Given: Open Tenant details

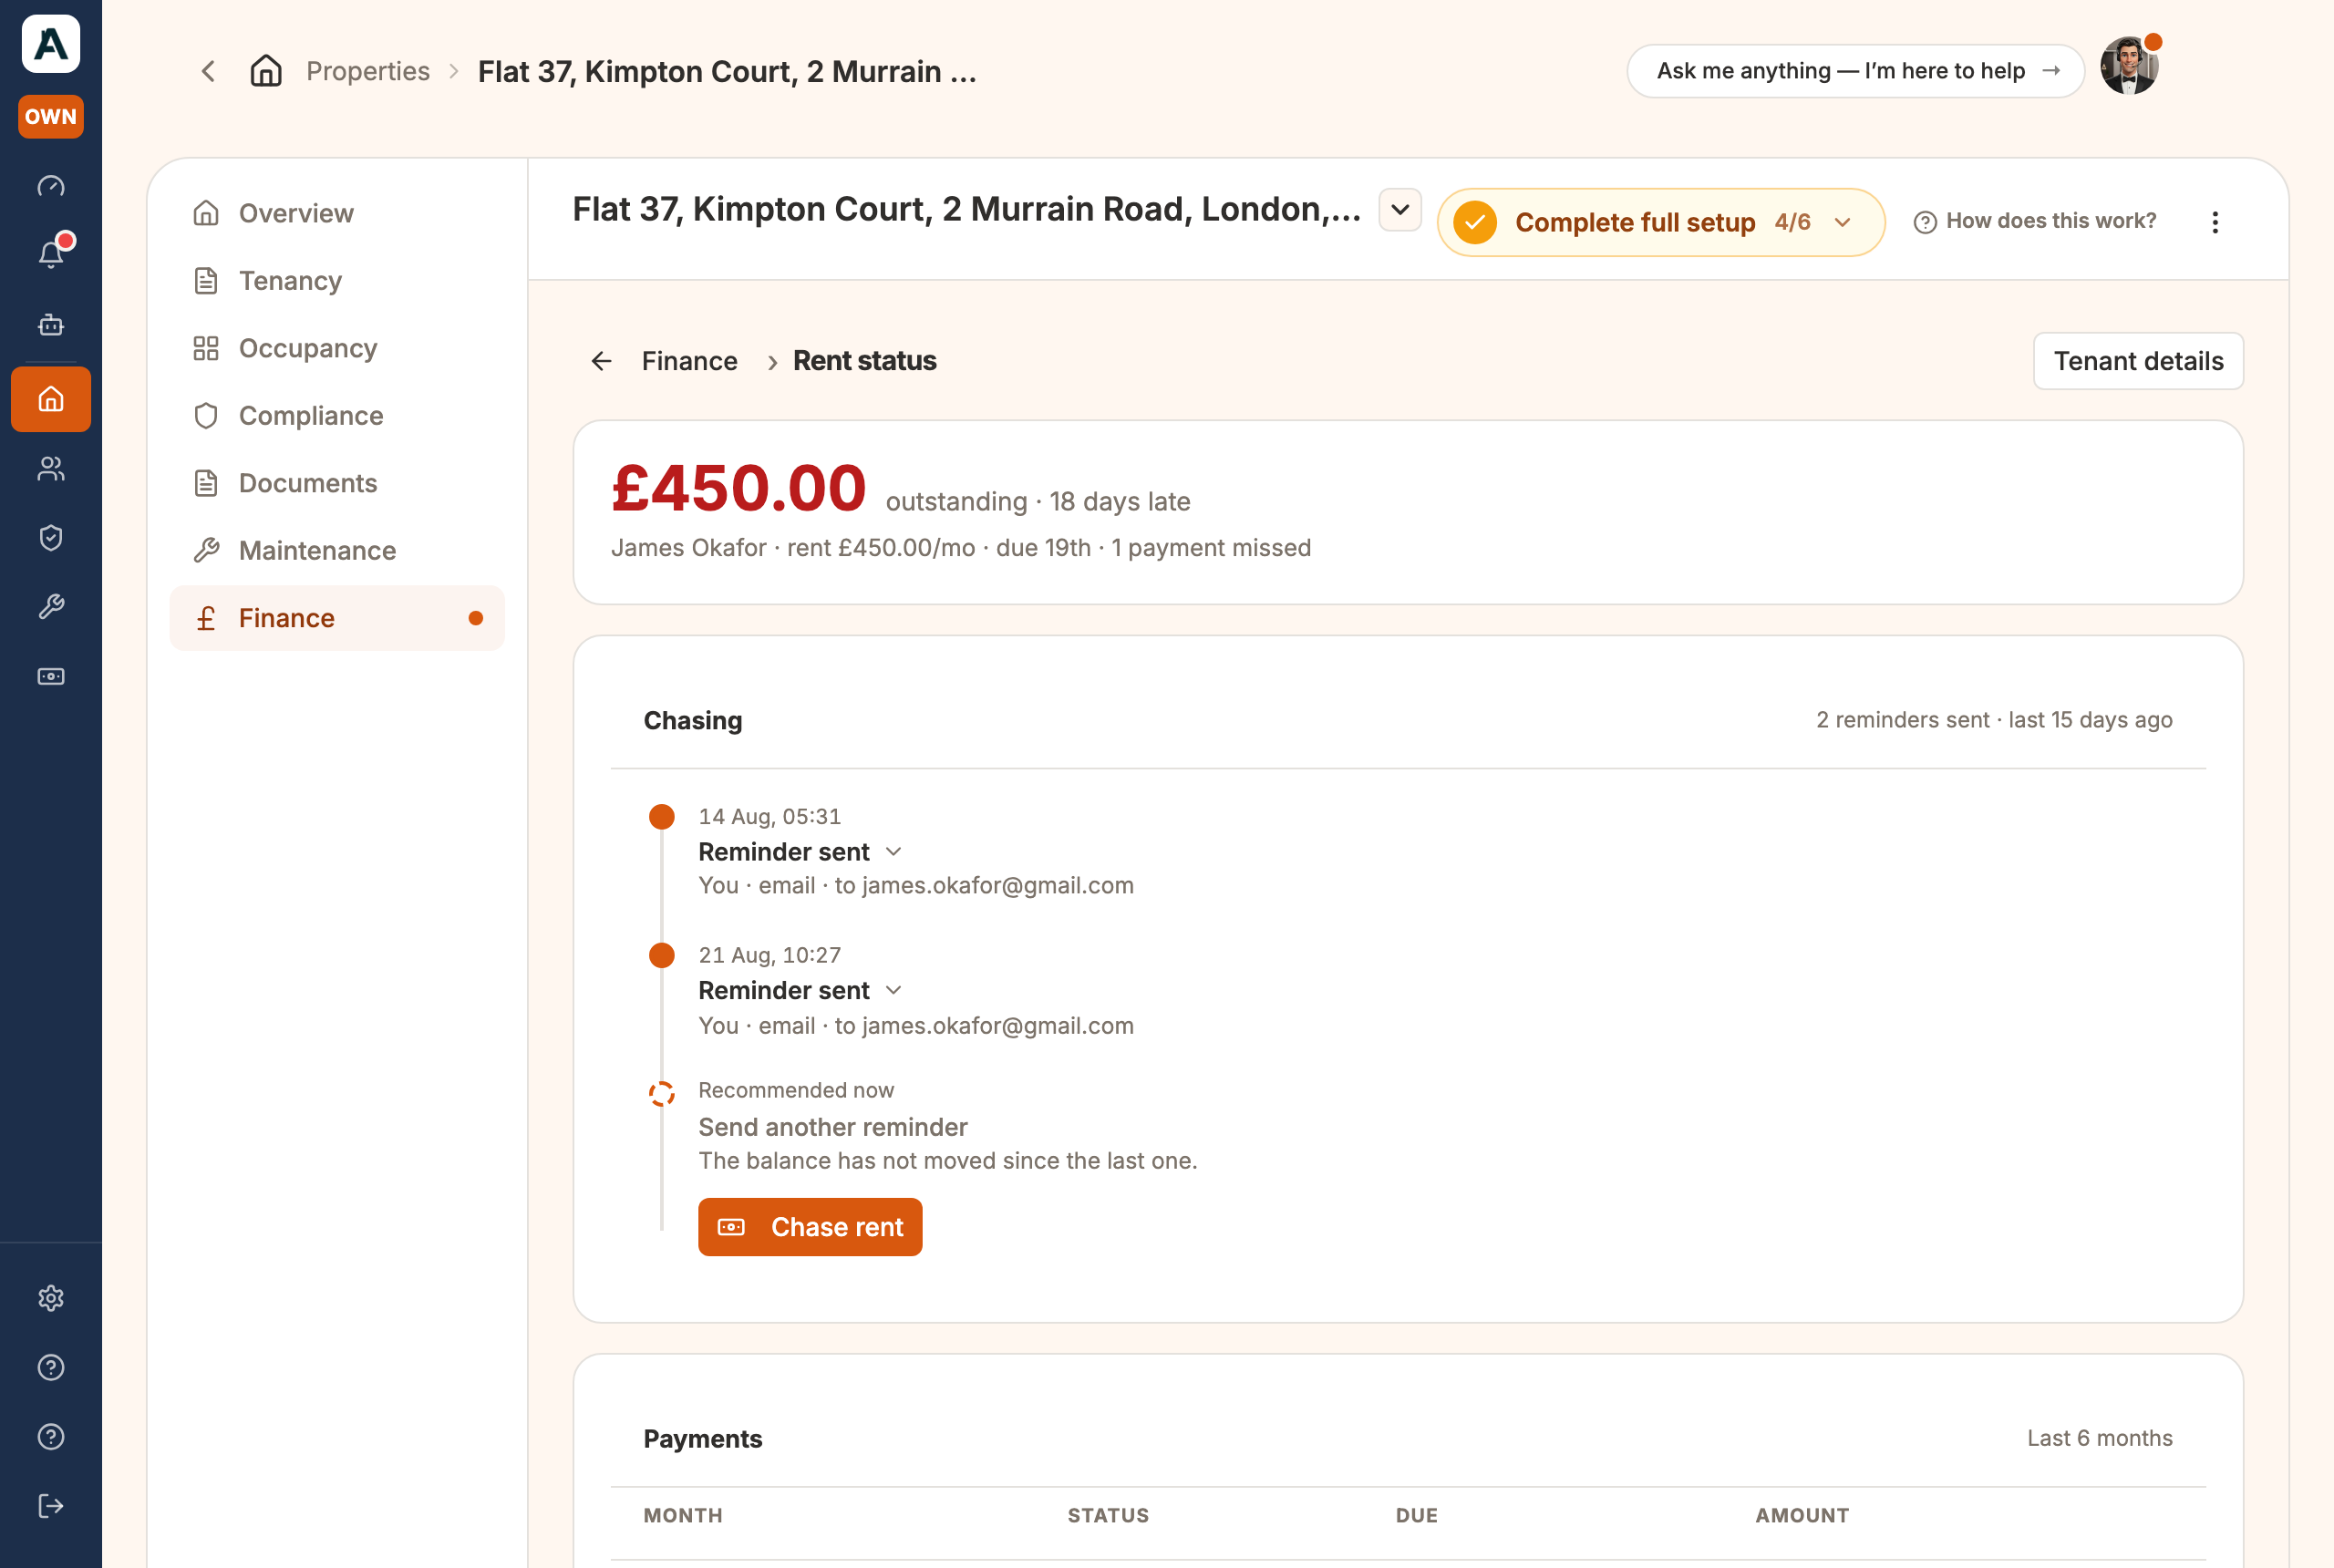Looking at the screenshot, I should point(2138,361).
